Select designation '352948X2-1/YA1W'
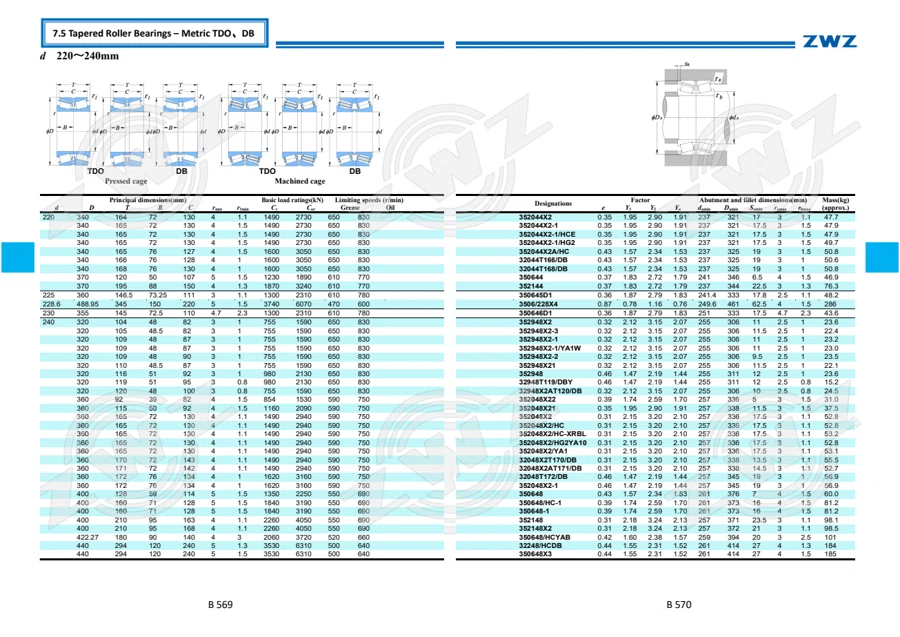This screenshot has width=900, height=637. [x=549, y=348]
